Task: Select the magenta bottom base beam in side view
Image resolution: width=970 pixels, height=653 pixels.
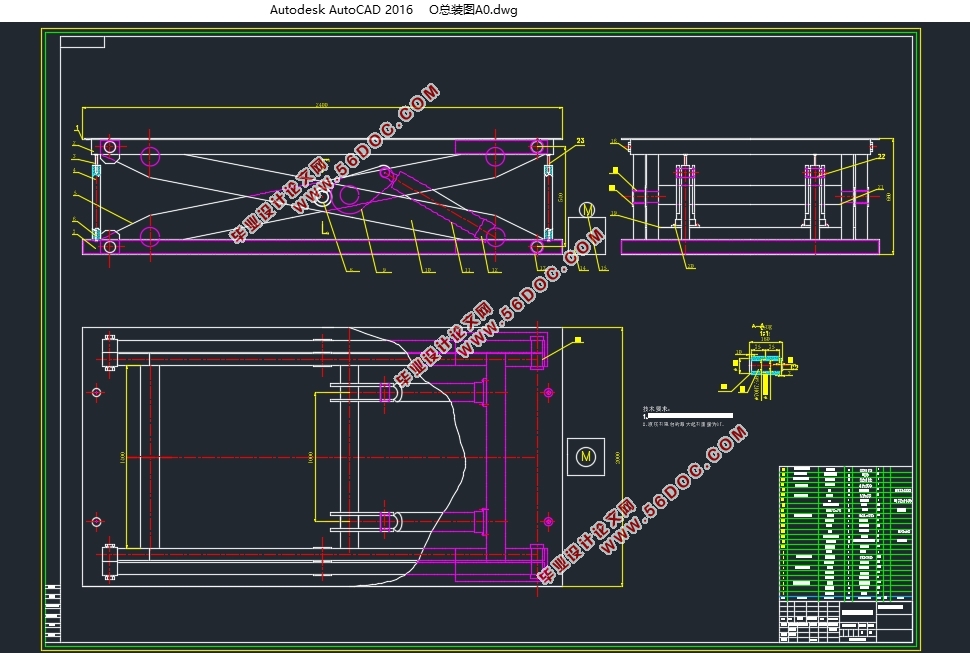Action: click(x=320, y=246)
